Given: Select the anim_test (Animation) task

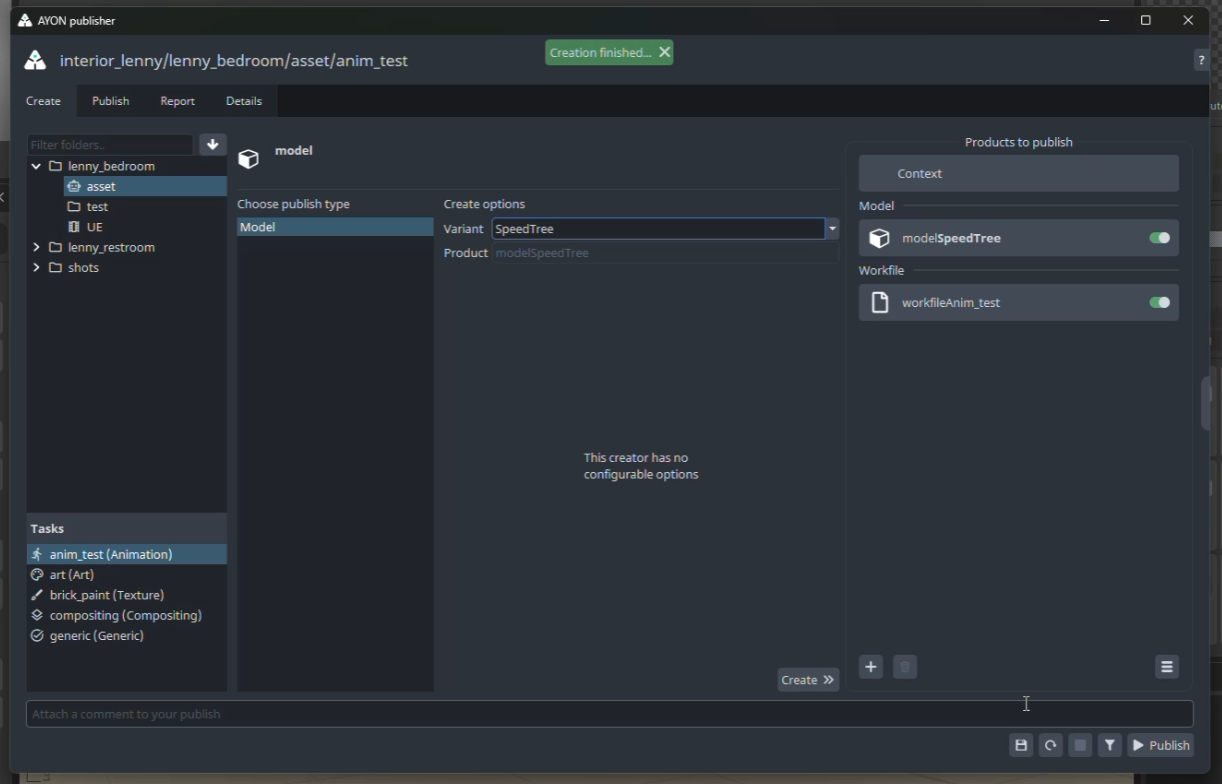Looking at the screenshot, I should click(x=127, y=554).
